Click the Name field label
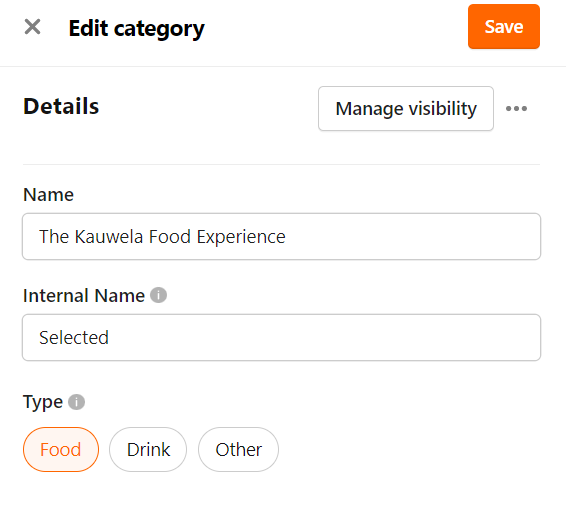The image size is (566, 522). 48,195
